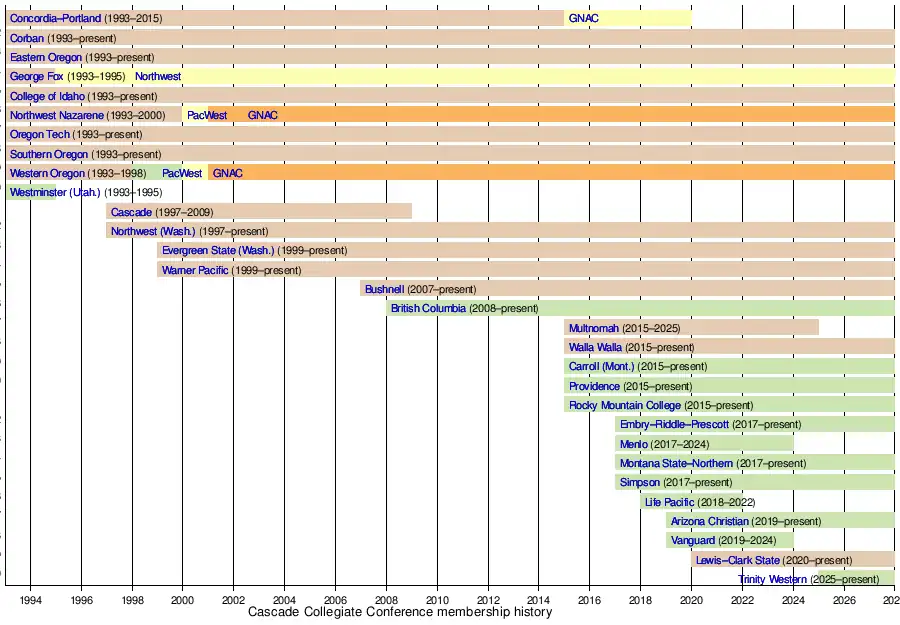Click the Lewis–Clark State timeline bar link
Screen dimensions: 900x625
738,560
